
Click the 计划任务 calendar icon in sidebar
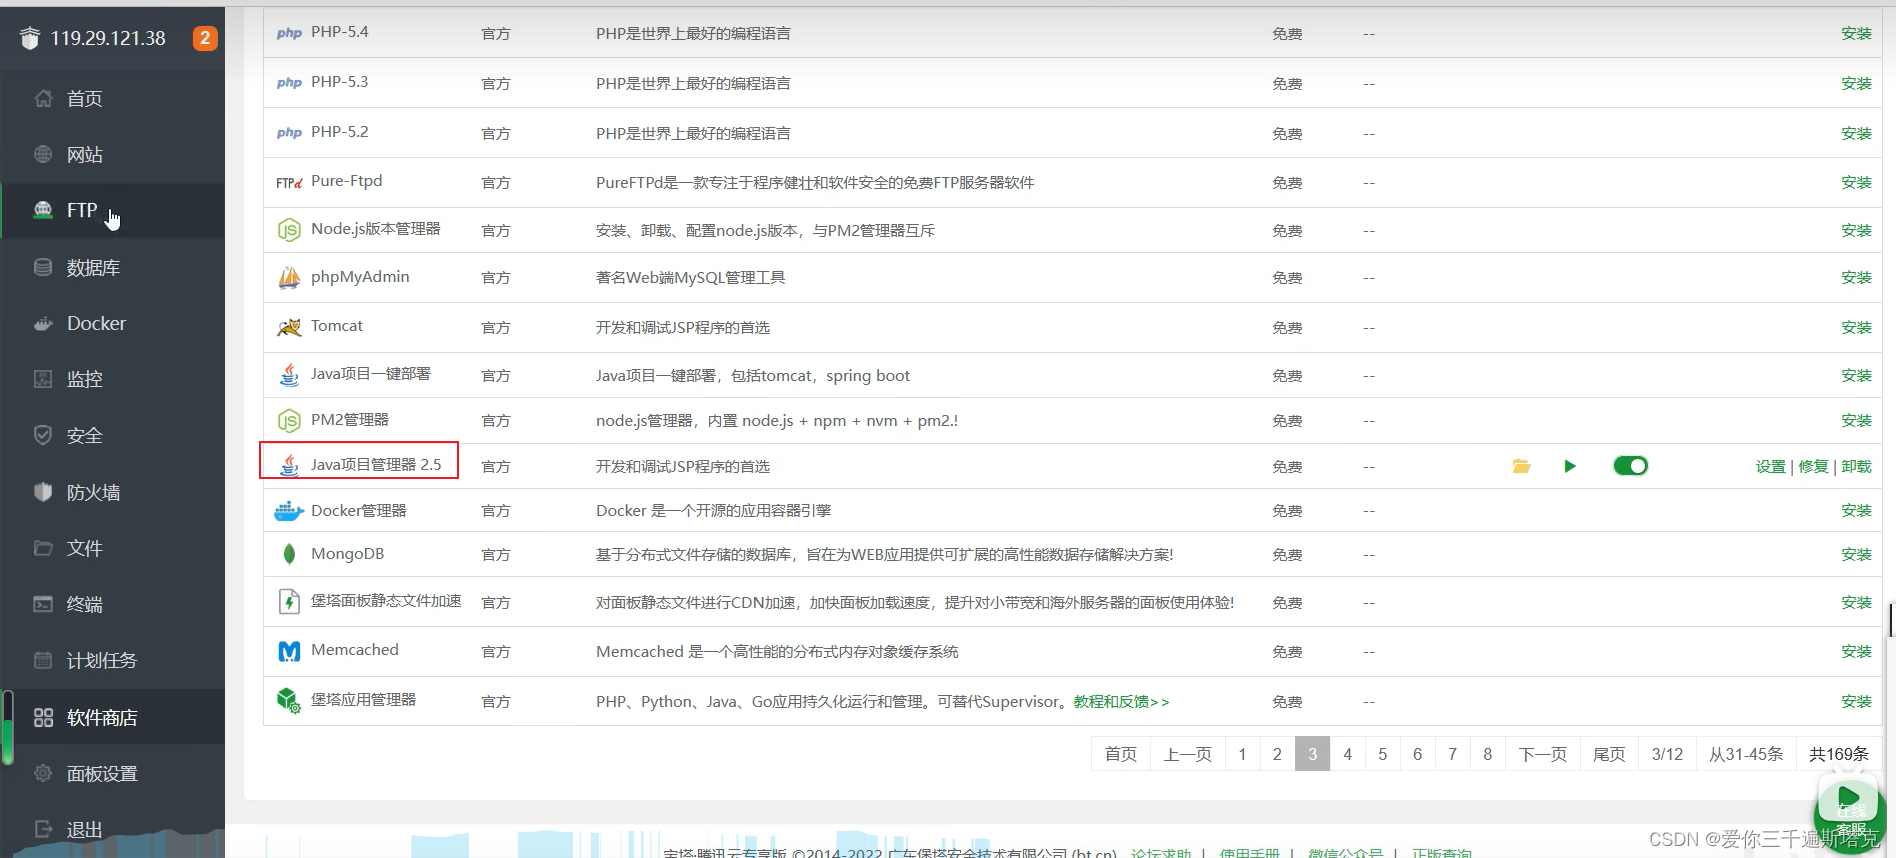point(43,660)
